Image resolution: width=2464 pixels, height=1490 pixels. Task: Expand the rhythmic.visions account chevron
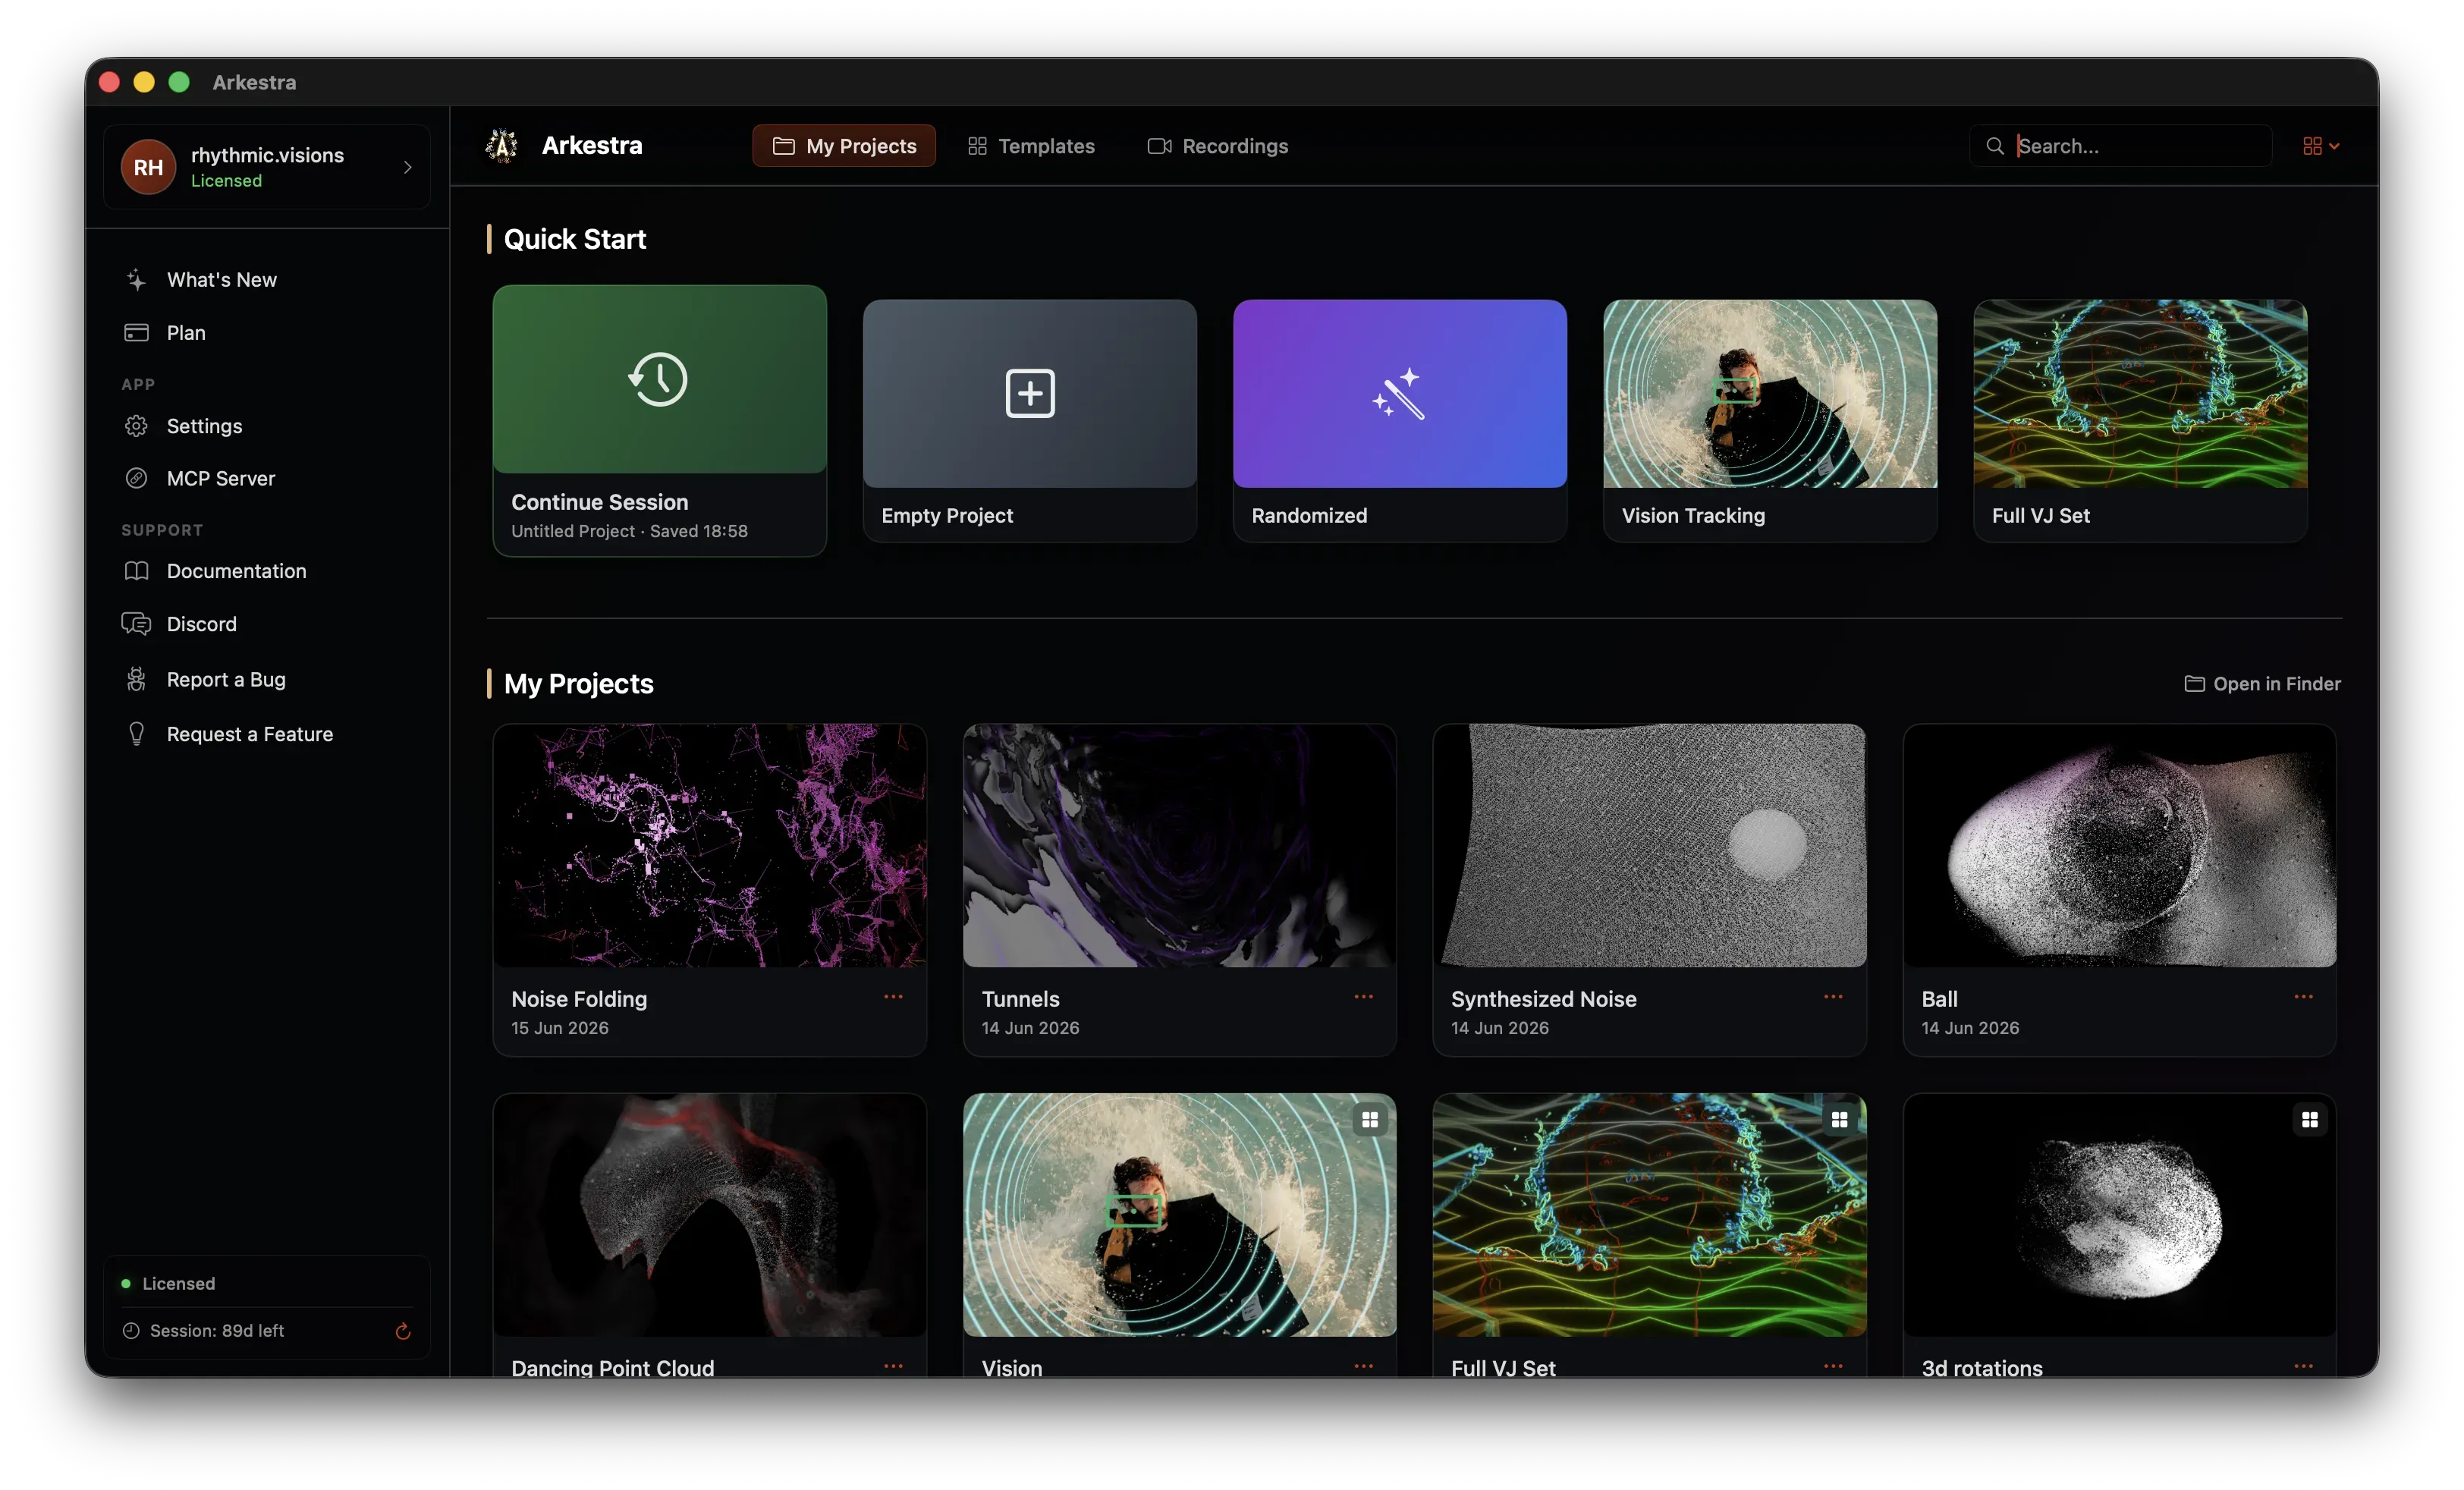407,167
